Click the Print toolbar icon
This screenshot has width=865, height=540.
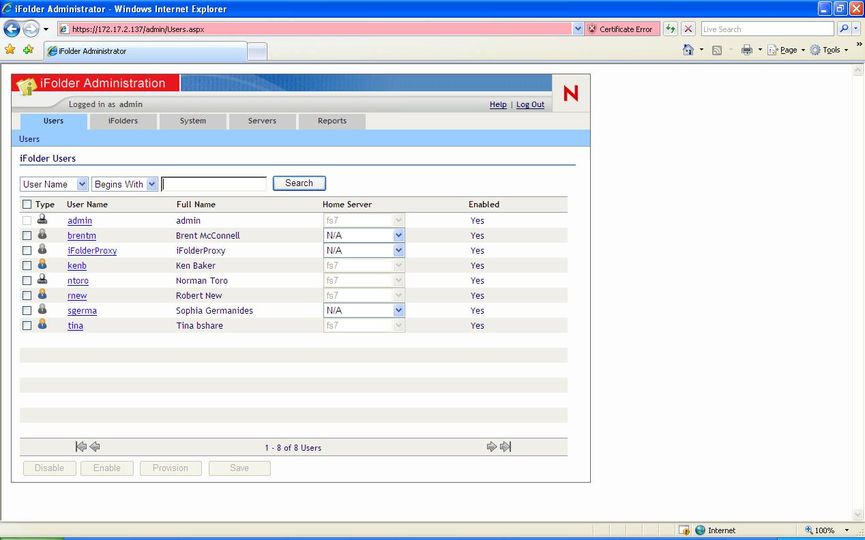(x=747, y=50)
